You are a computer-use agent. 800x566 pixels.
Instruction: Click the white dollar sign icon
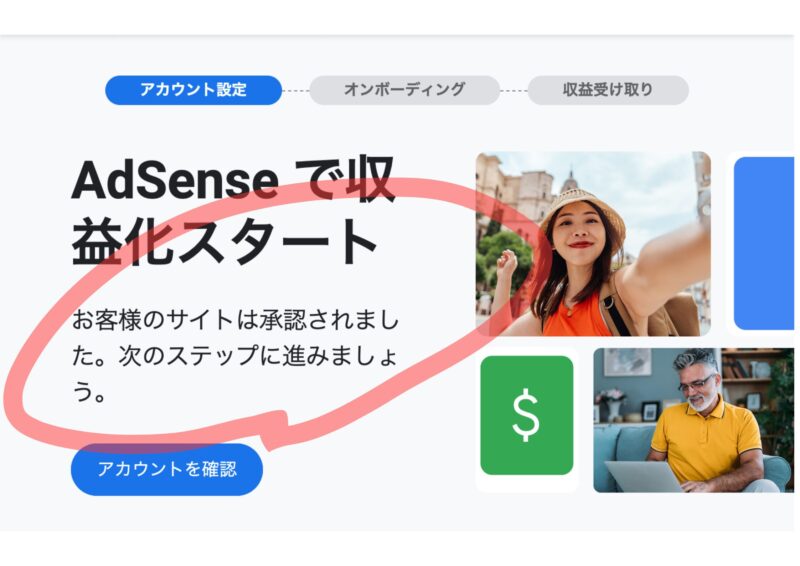(x=526, y=415)
